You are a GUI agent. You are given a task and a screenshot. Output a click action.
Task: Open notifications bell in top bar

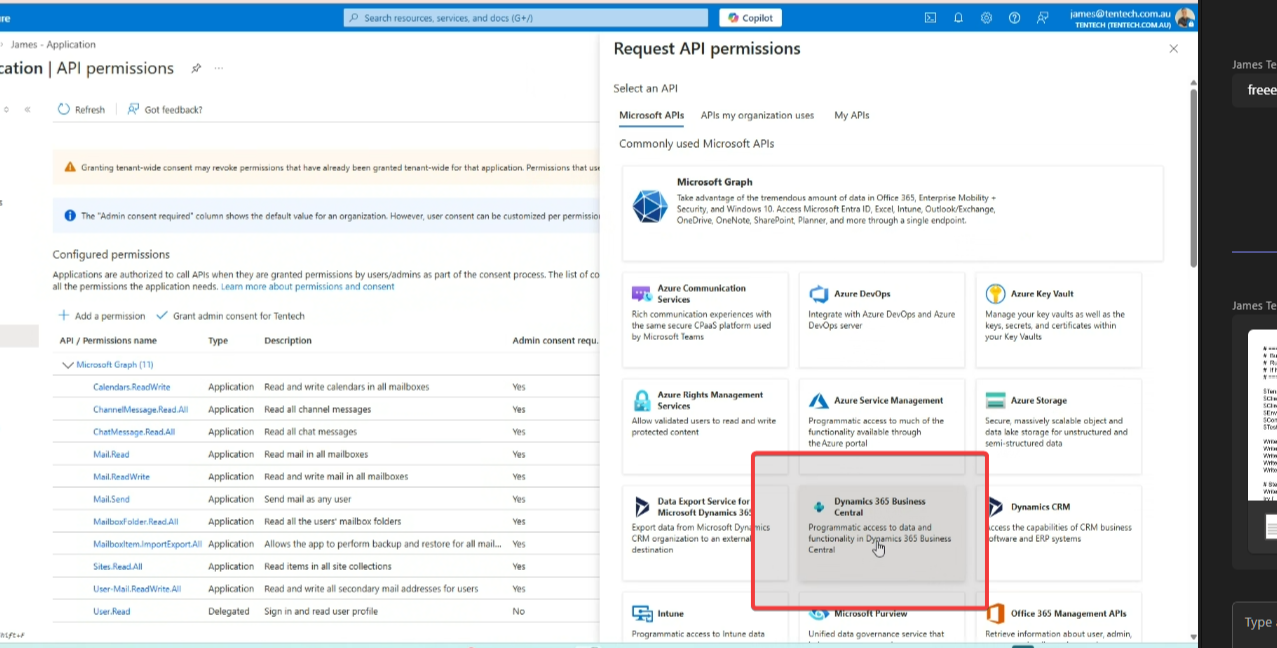[958, 17]
